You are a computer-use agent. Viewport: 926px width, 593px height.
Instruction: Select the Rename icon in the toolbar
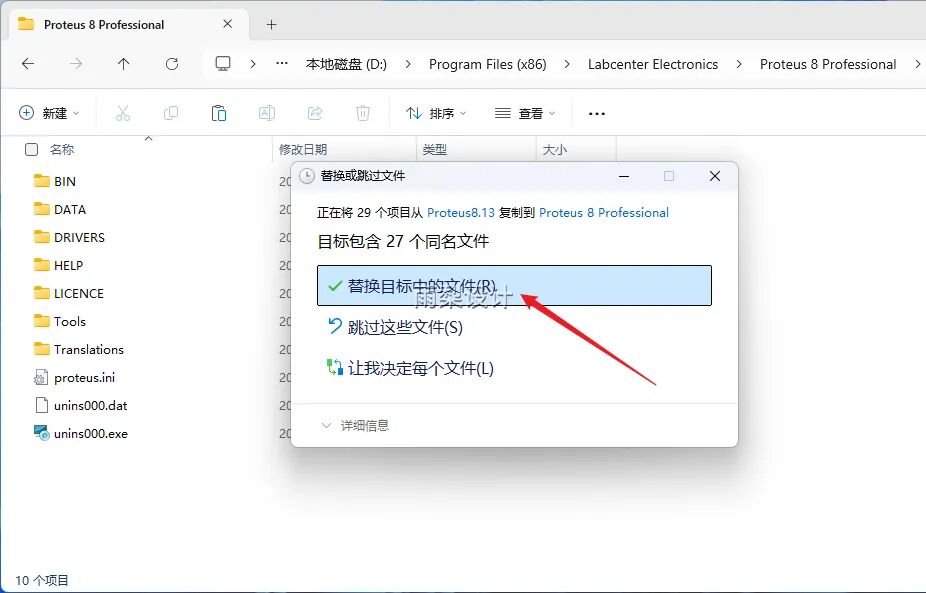click(x=267, y=112)
